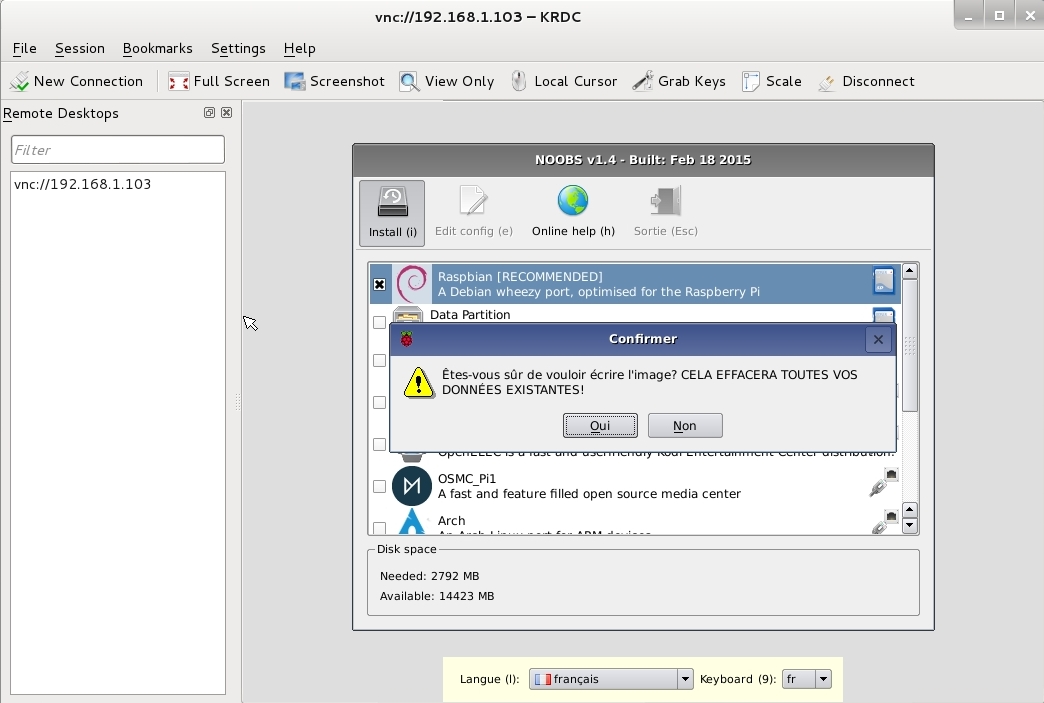Screen dimensions: 1044x703
Task: Activate Grab Keys
Action: pyautogui.click(x=679, y=81)
